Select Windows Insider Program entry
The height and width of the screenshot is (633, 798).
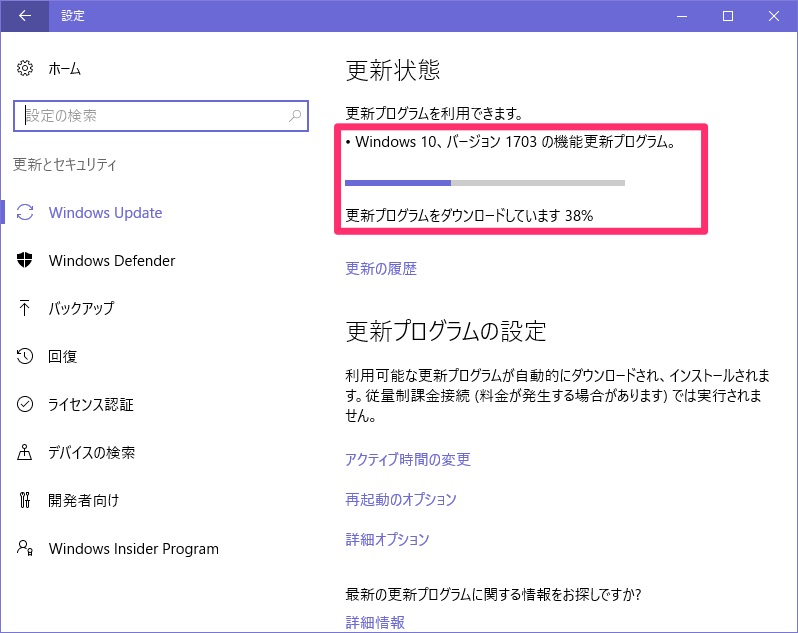click(134, 549)
